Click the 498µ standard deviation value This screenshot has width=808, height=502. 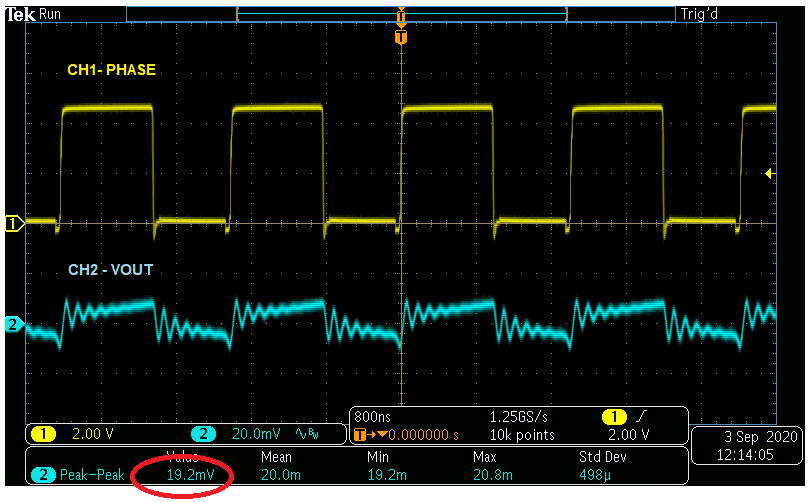point(595,475)
